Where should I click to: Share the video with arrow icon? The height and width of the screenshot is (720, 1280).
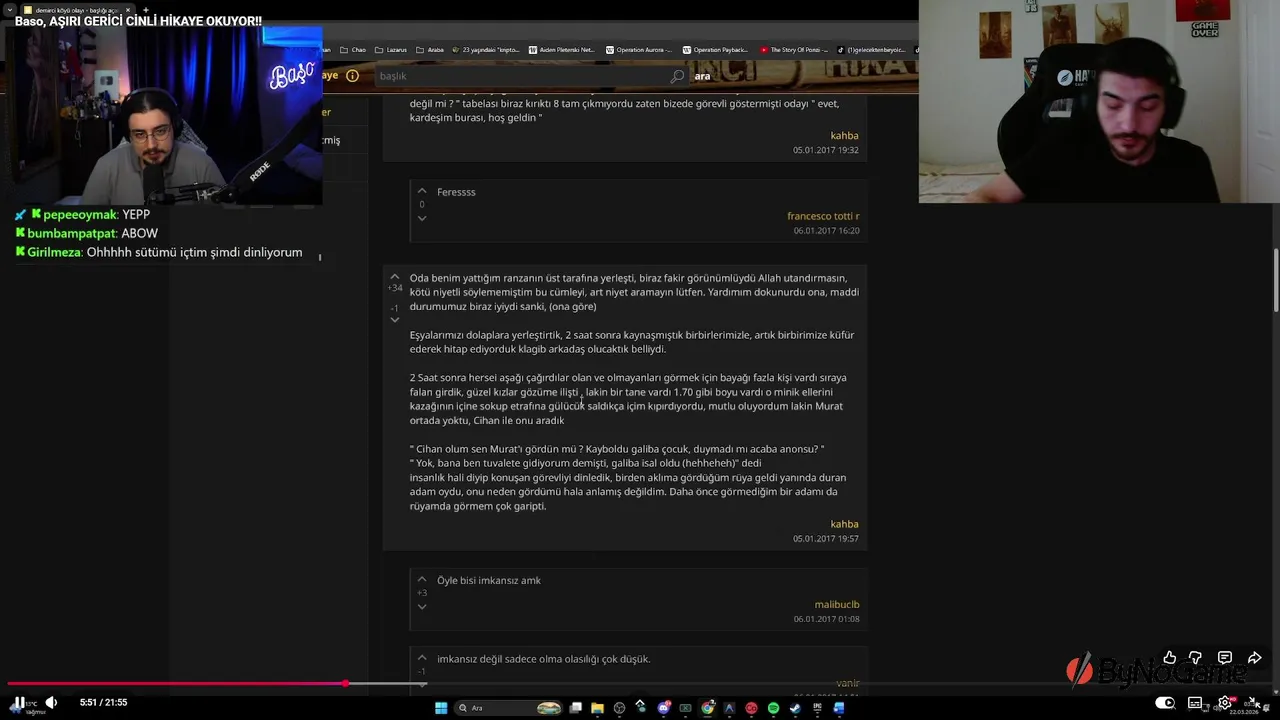[1254, 658]
